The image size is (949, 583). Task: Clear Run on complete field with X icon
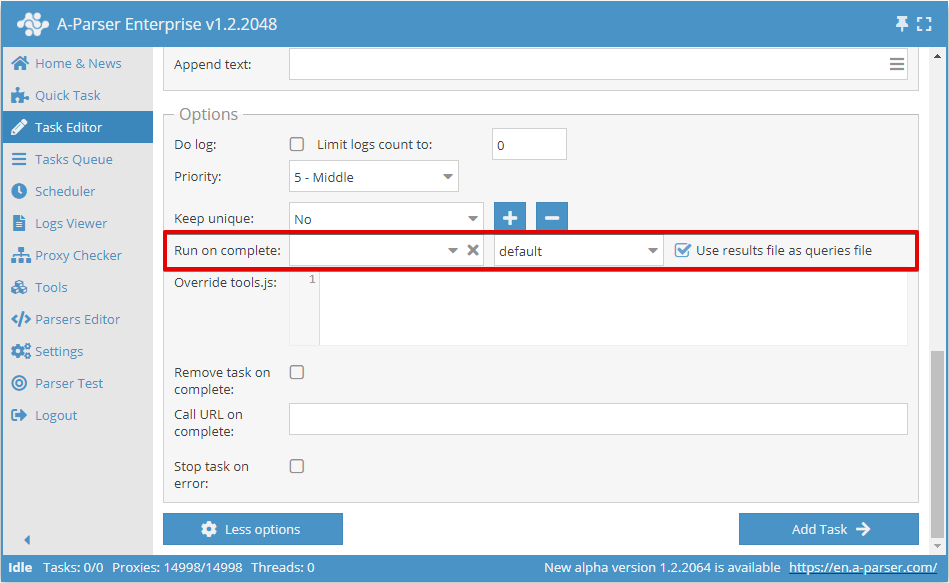tap(473, 250)
